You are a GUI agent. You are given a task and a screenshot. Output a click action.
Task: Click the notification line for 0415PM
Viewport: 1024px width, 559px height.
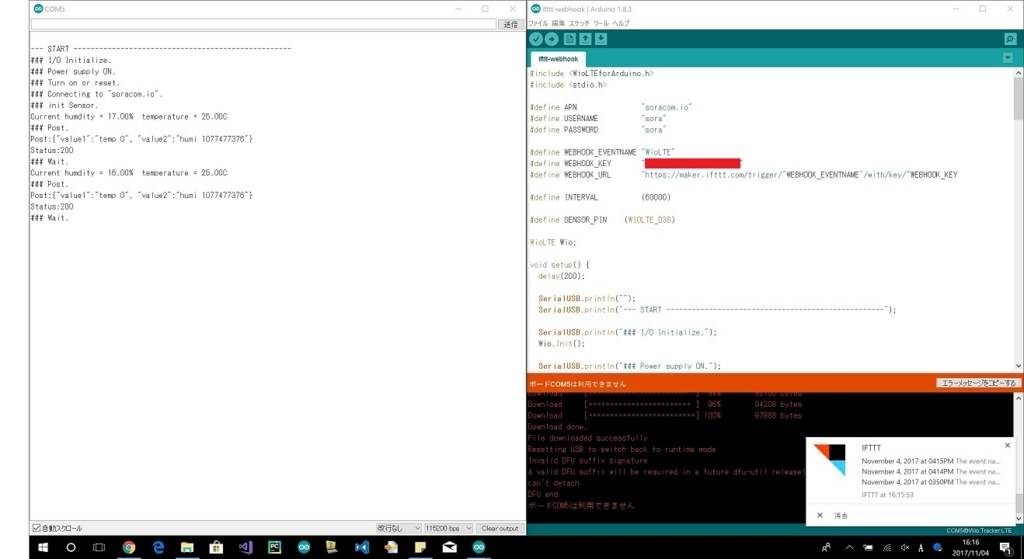931,461
